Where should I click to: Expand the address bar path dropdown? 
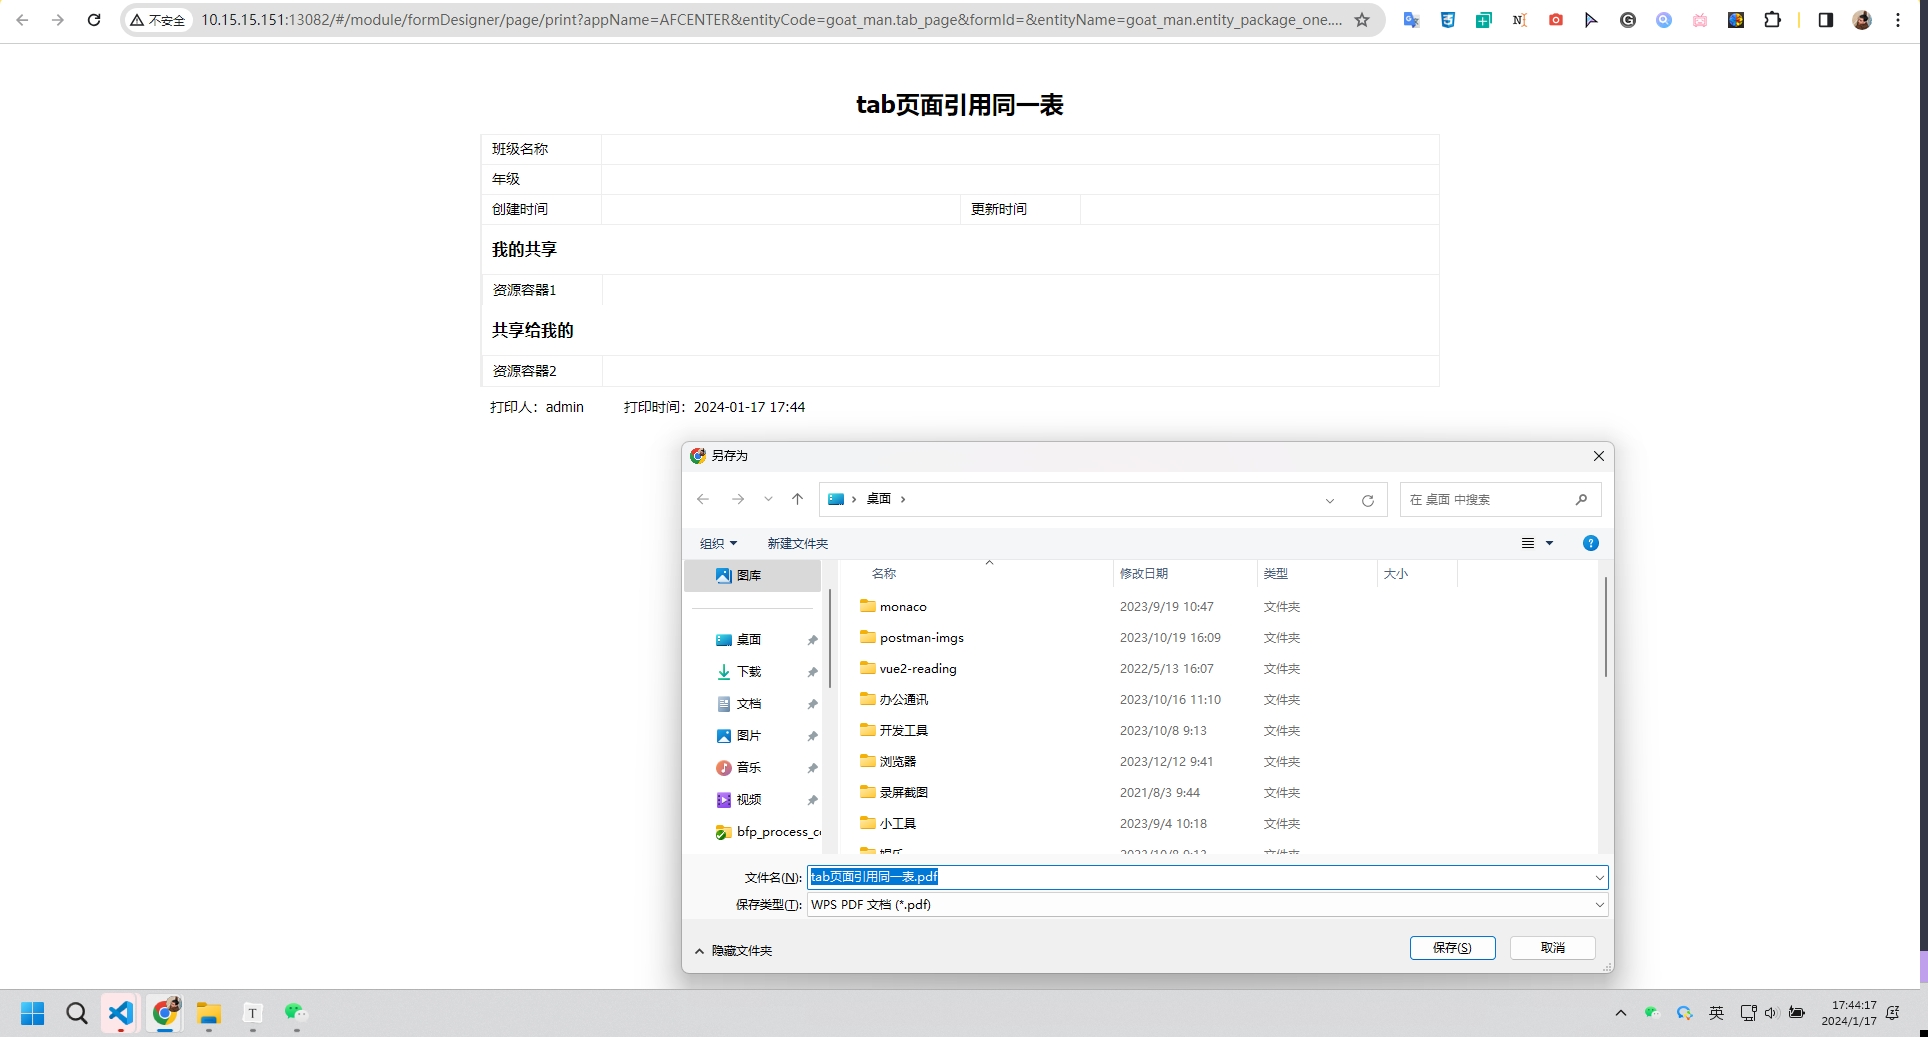(1329, 500)
